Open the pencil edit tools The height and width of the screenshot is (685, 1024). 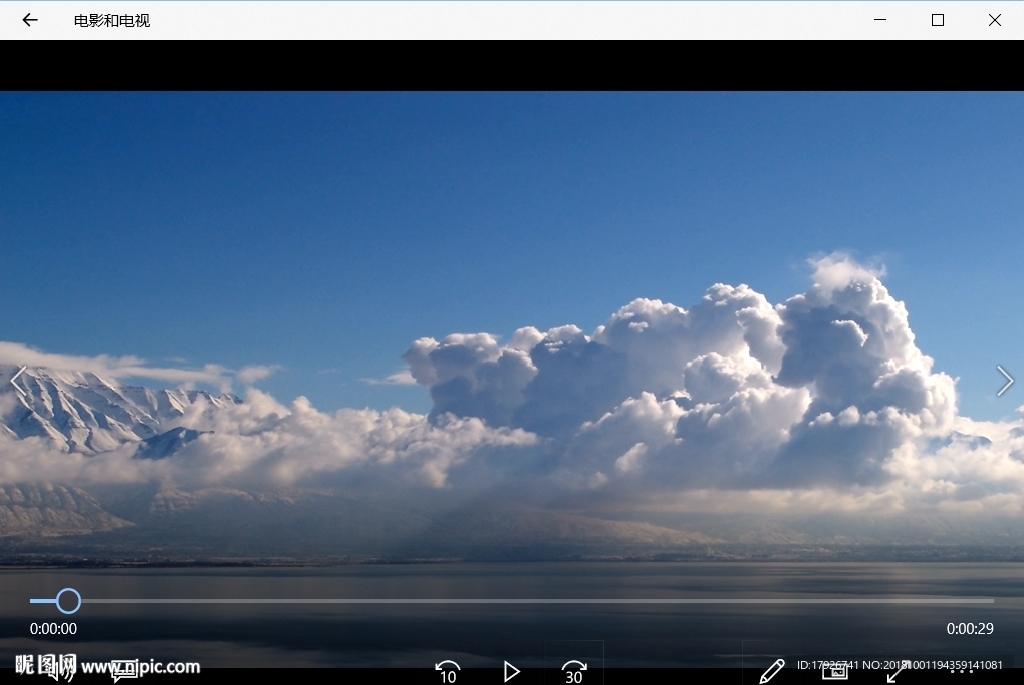(772, 671)
